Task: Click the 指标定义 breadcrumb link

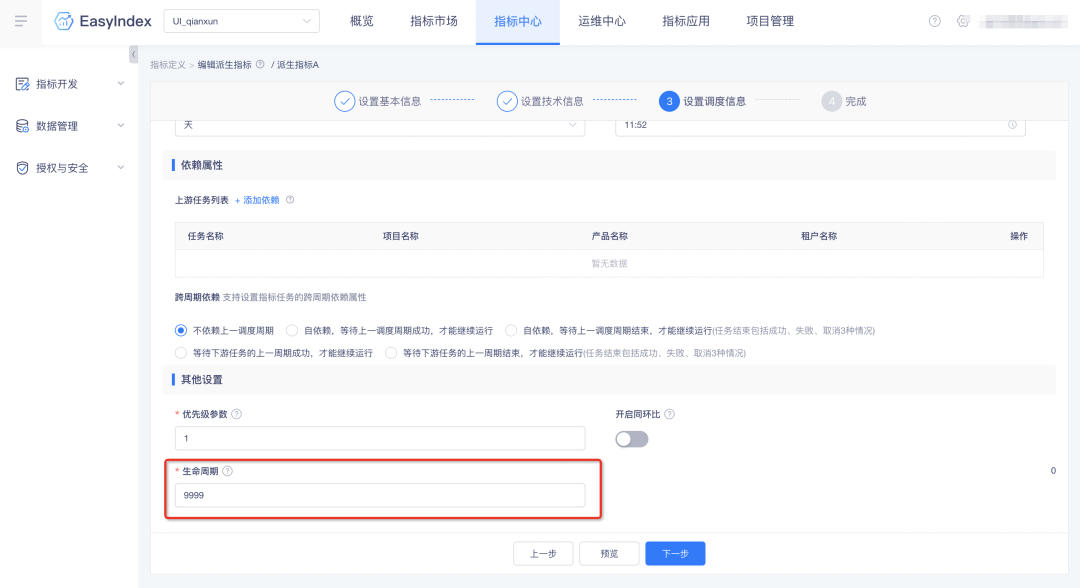Action: click(x=168, y=65)
